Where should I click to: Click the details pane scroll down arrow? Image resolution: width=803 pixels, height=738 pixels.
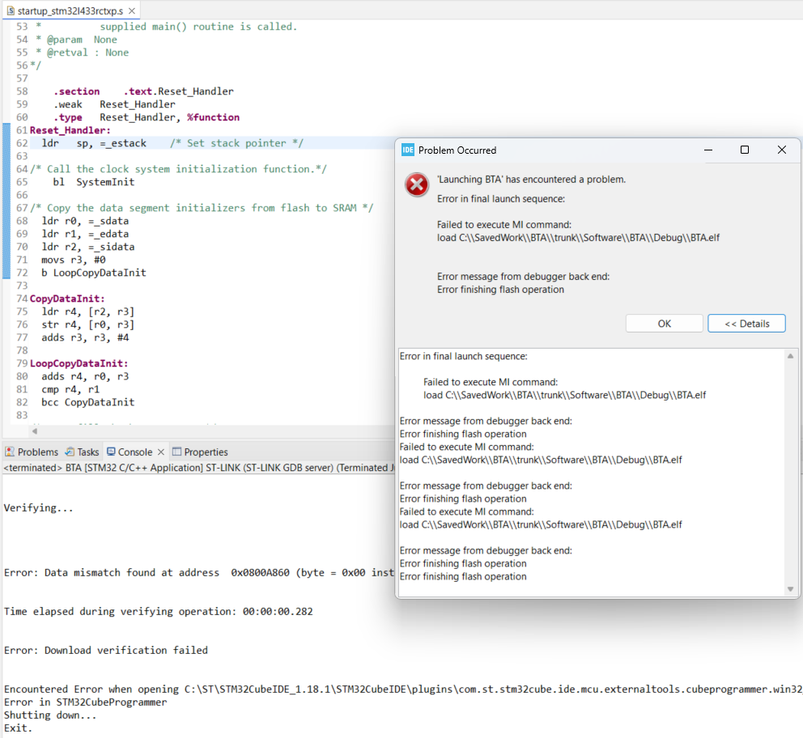(x=790, y=589)
